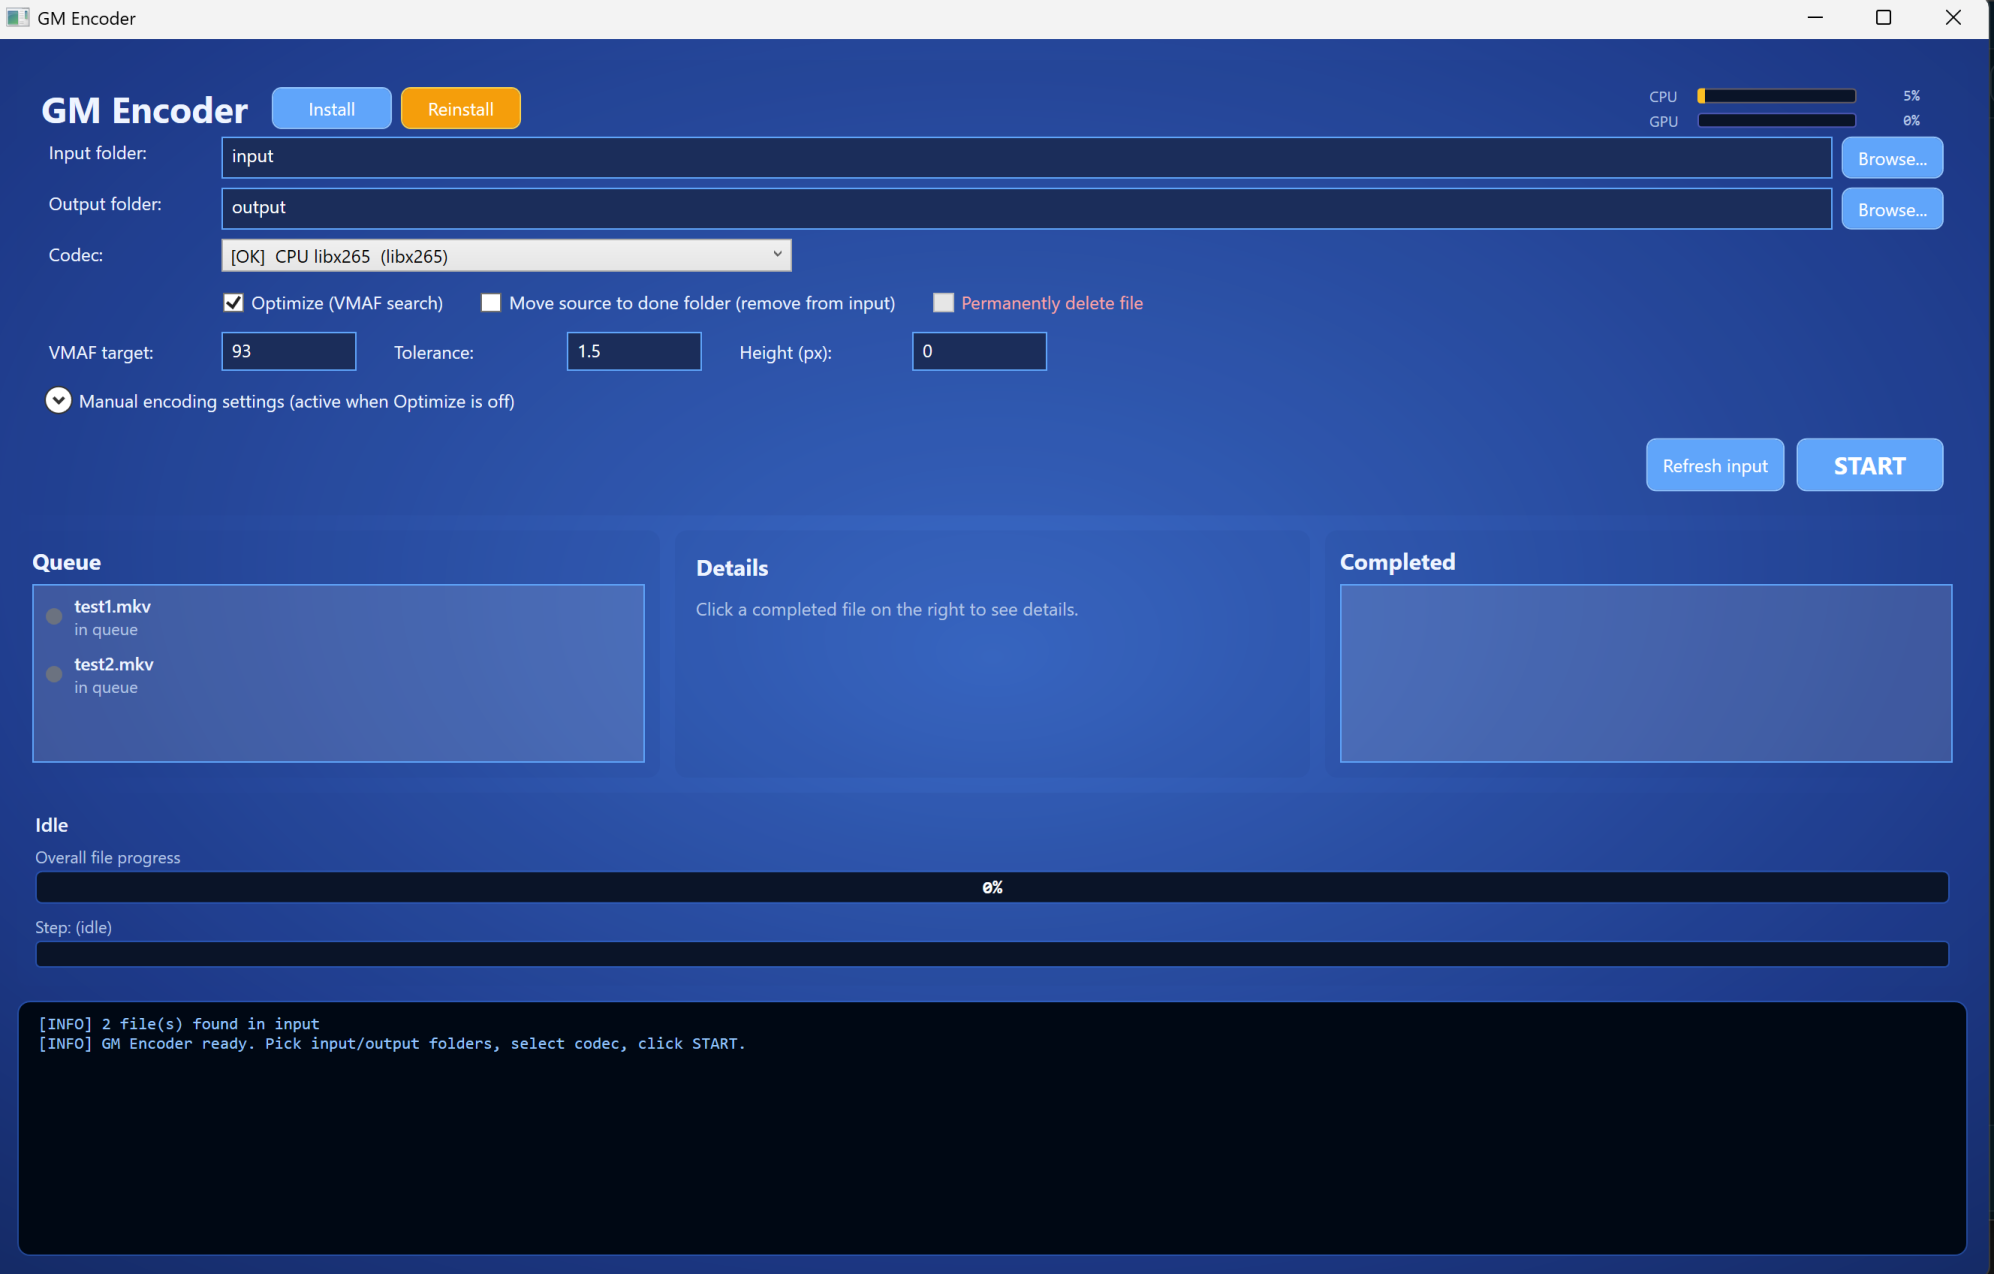Uncheck Optimize (VMAF search)
The image size is (1994, 1274).
[x=234, y=303]
